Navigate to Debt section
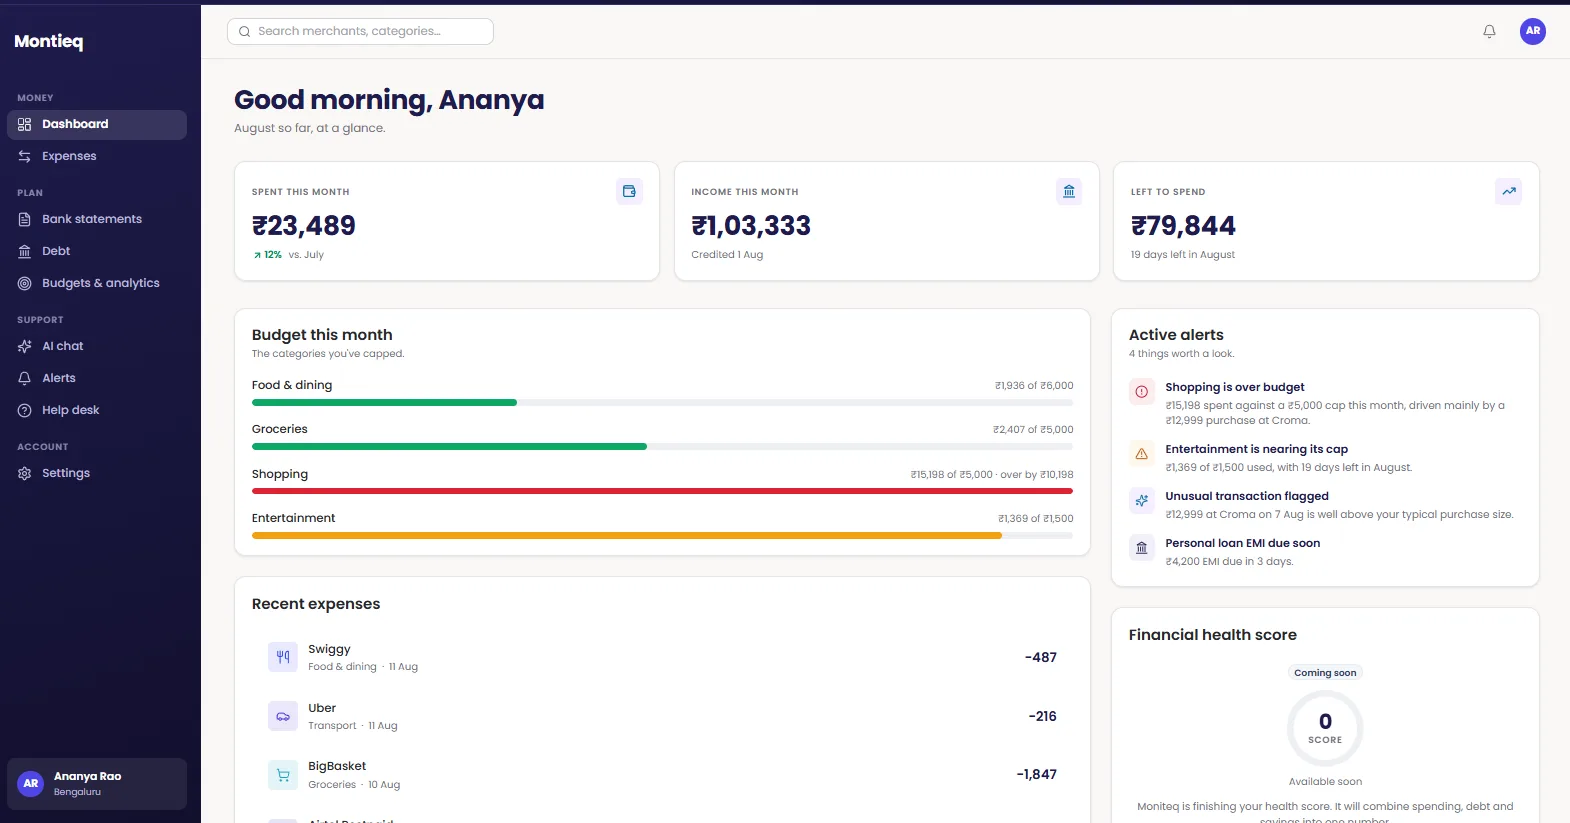The height and width of the screenshot is (823, 1570). [97, 251]
